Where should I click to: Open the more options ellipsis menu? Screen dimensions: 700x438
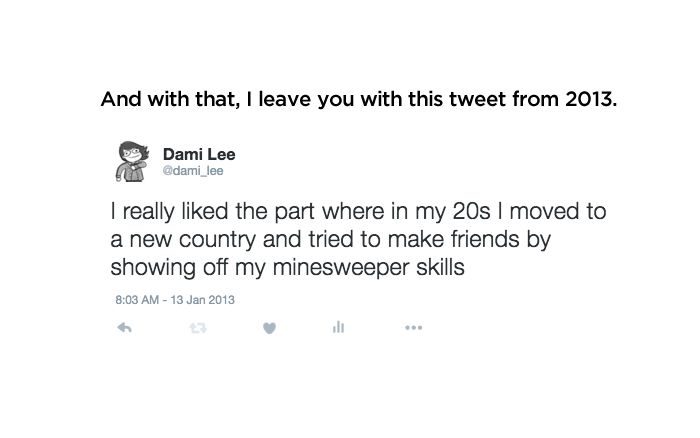coord(413,327)
